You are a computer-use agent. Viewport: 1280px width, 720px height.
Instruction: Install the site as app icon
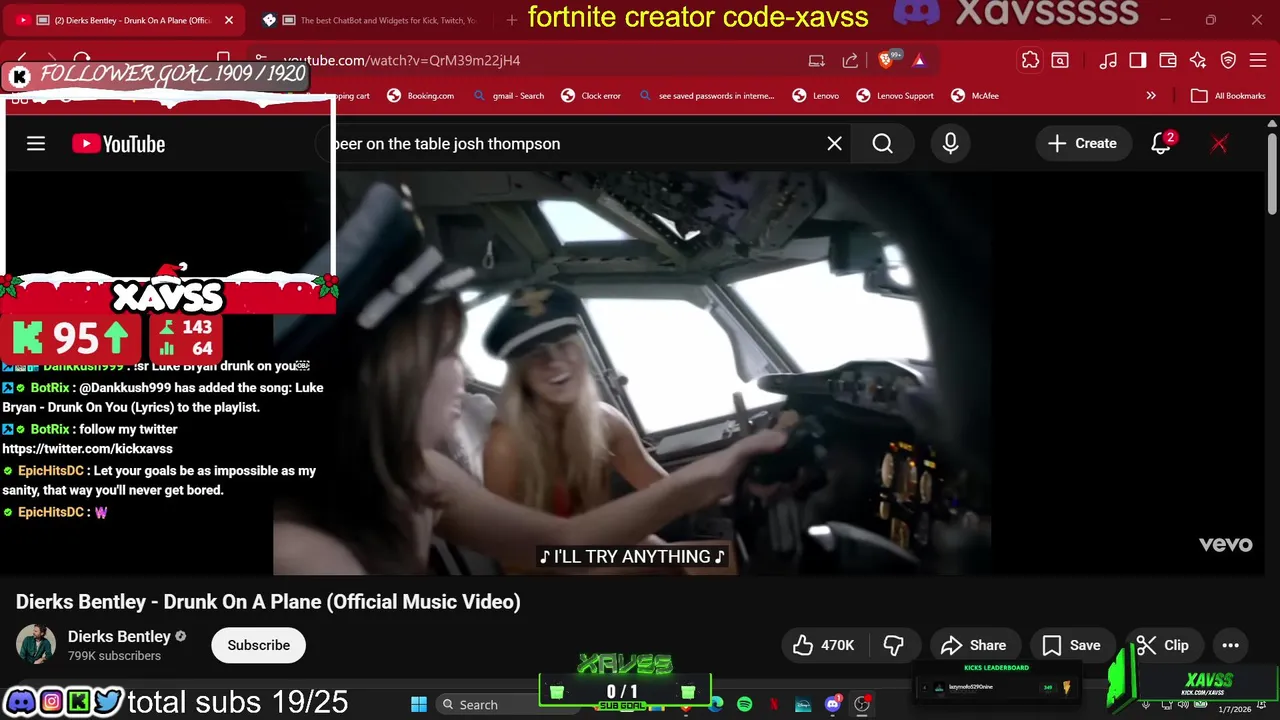pyautogui.click(x=817, y=61)
